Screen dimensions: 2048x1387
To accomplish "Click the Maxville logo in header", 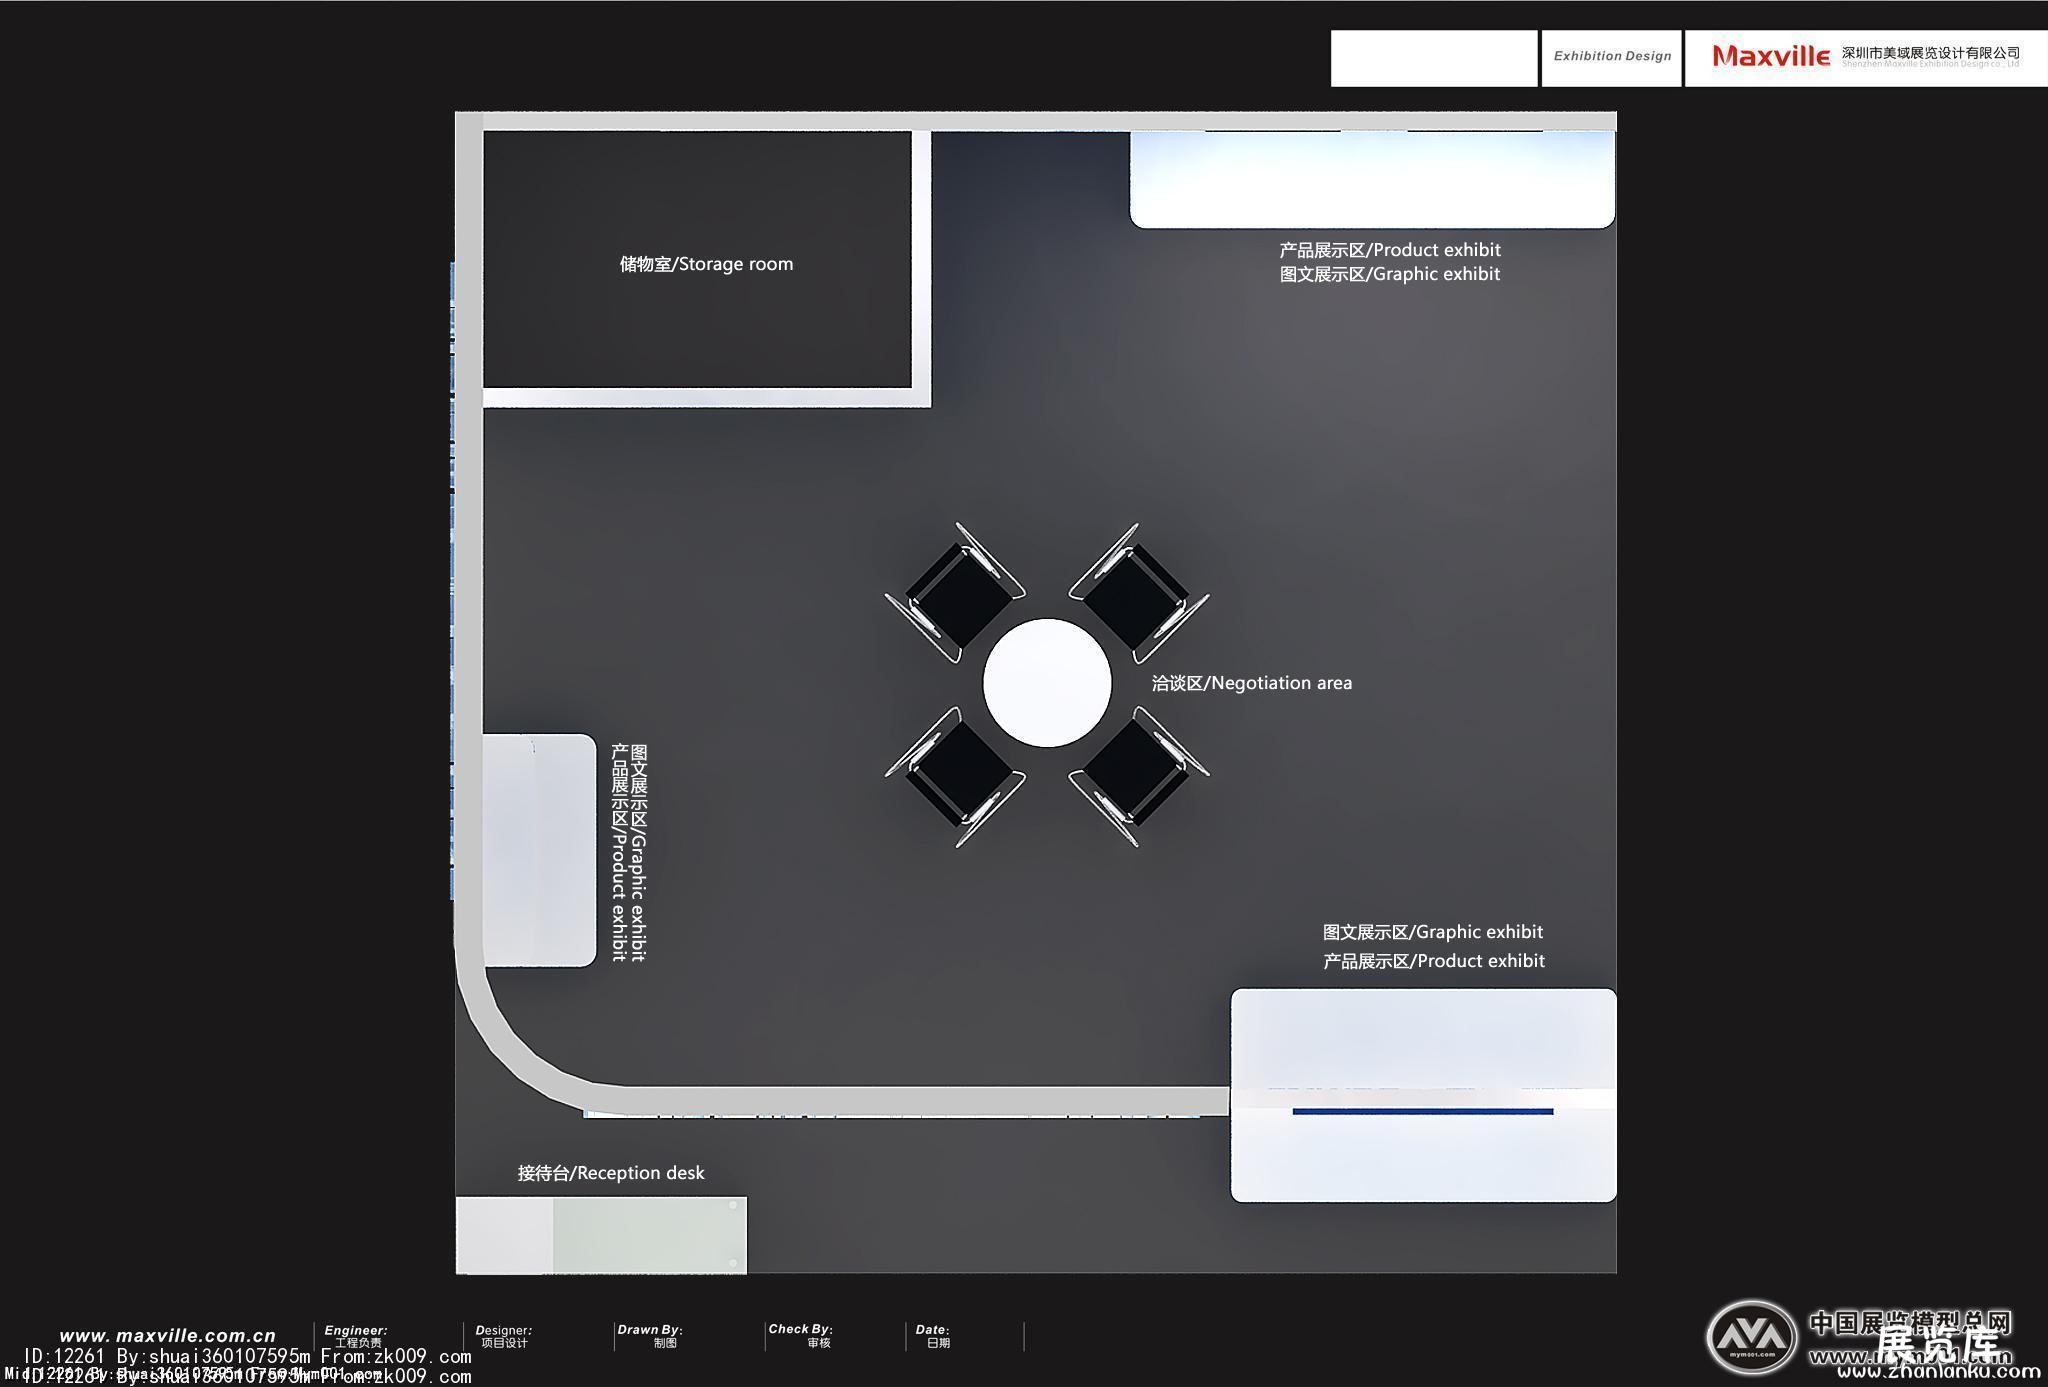I will click(1770, 56).
